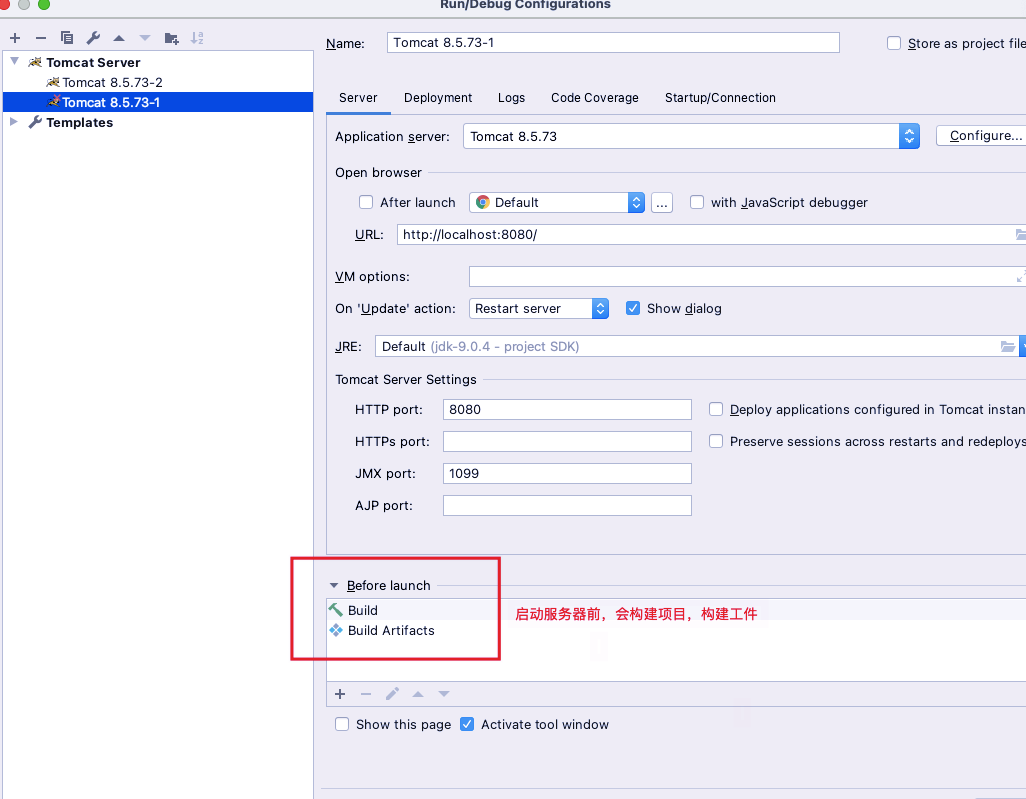Image resolution: width=1026 pixels, height=799 pixels.
Task: Click the Name input field
Action: tap(613, 43)
